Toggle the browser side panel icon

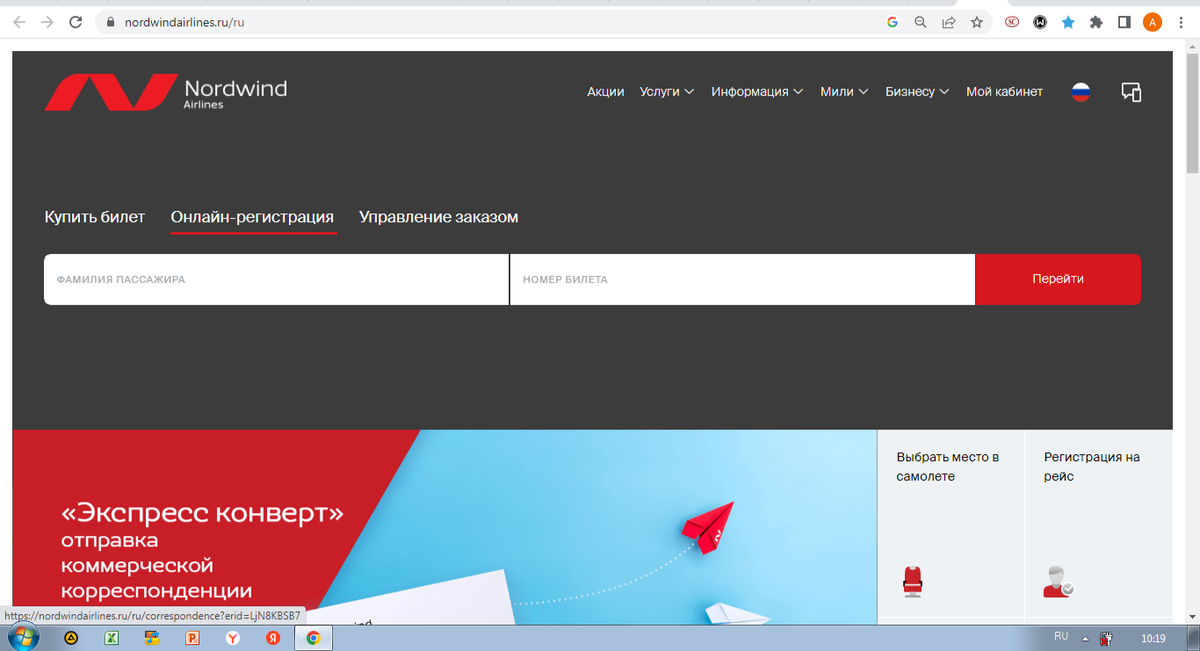click(1124, 22)
